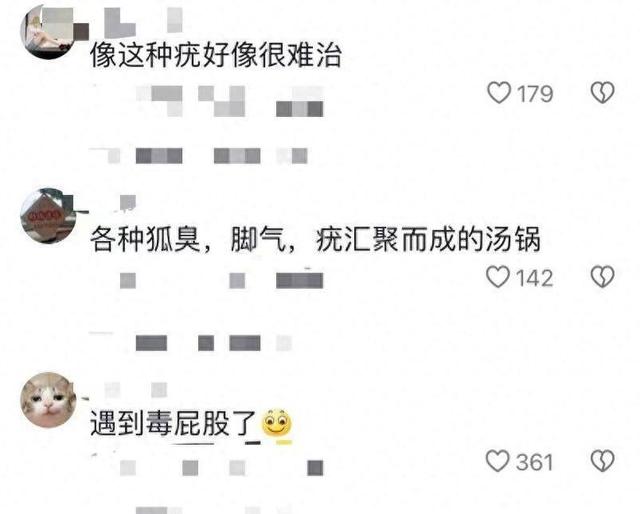Select comment text 像这种疣好像很难治
The width and height of the screenshot is (640, 514).
tap(216, 55)
